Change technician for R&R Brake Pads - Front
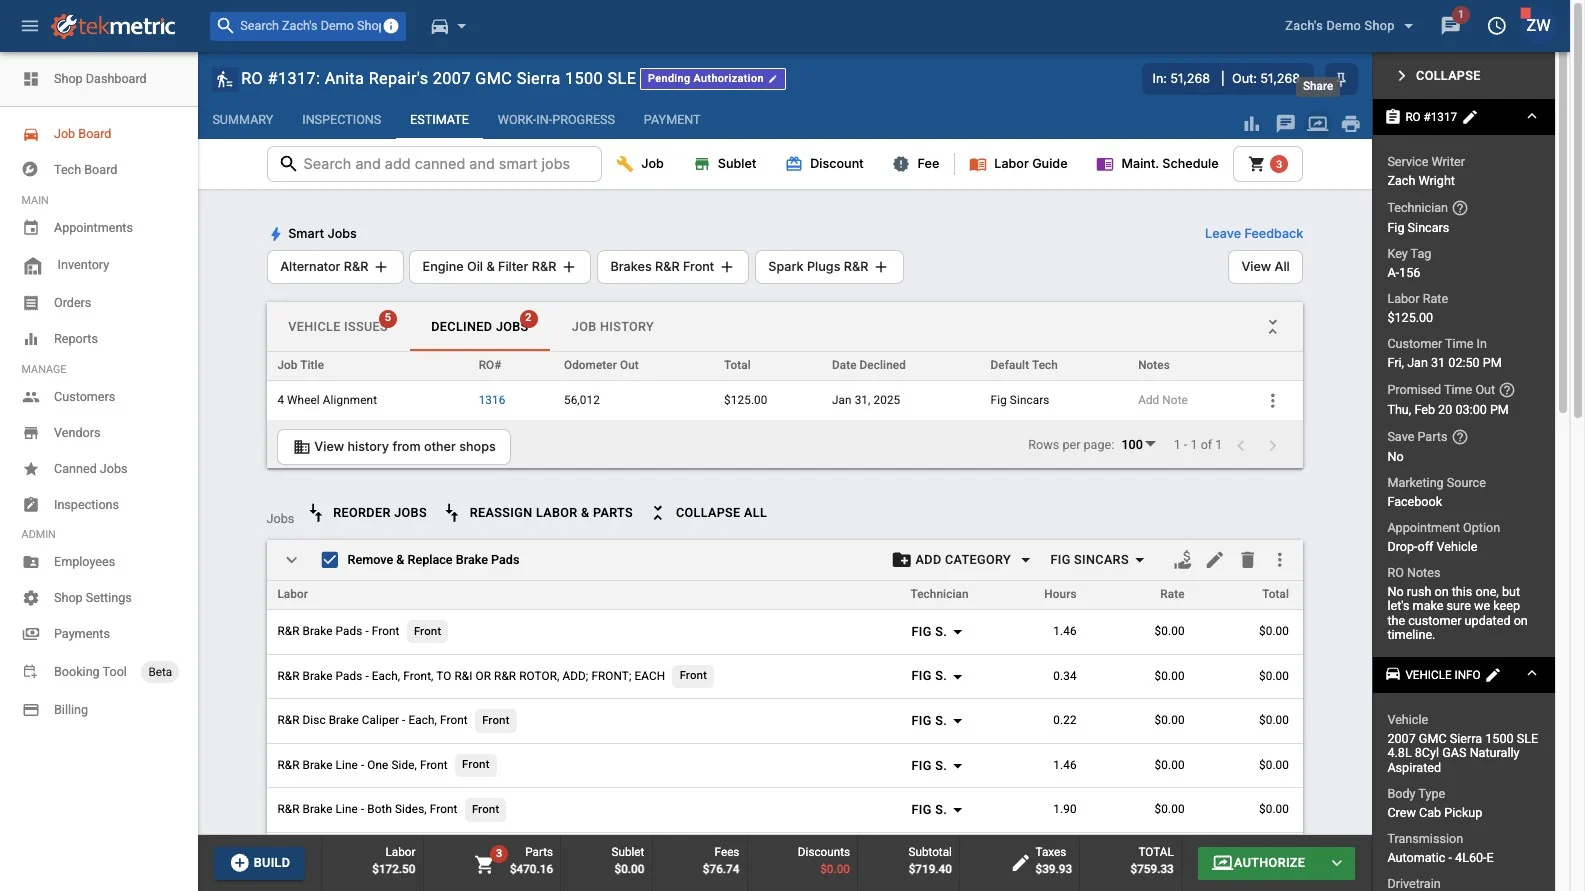Viewport: 1585px width, 891px height. pyautogui.click(x=936, y=632)
